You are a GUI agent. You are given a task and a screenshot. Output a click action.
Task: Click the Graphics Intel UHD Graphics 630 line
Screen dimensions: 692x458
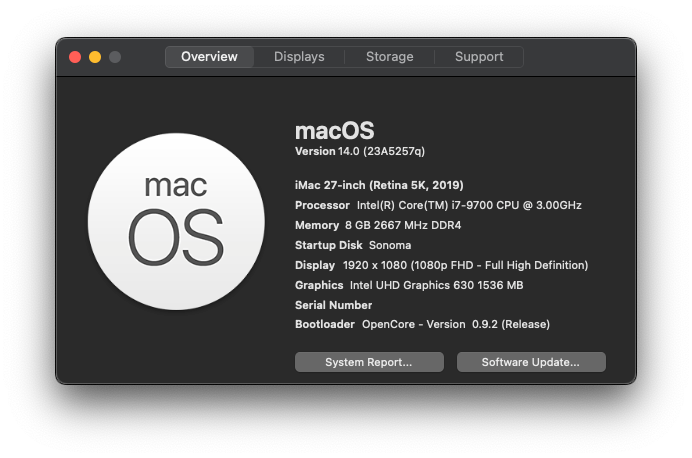point(409,285)
